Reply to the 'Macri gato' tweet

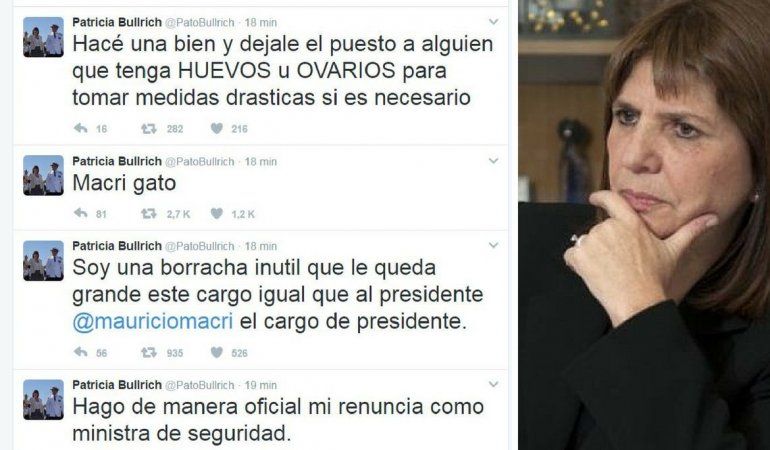(81, 214)
